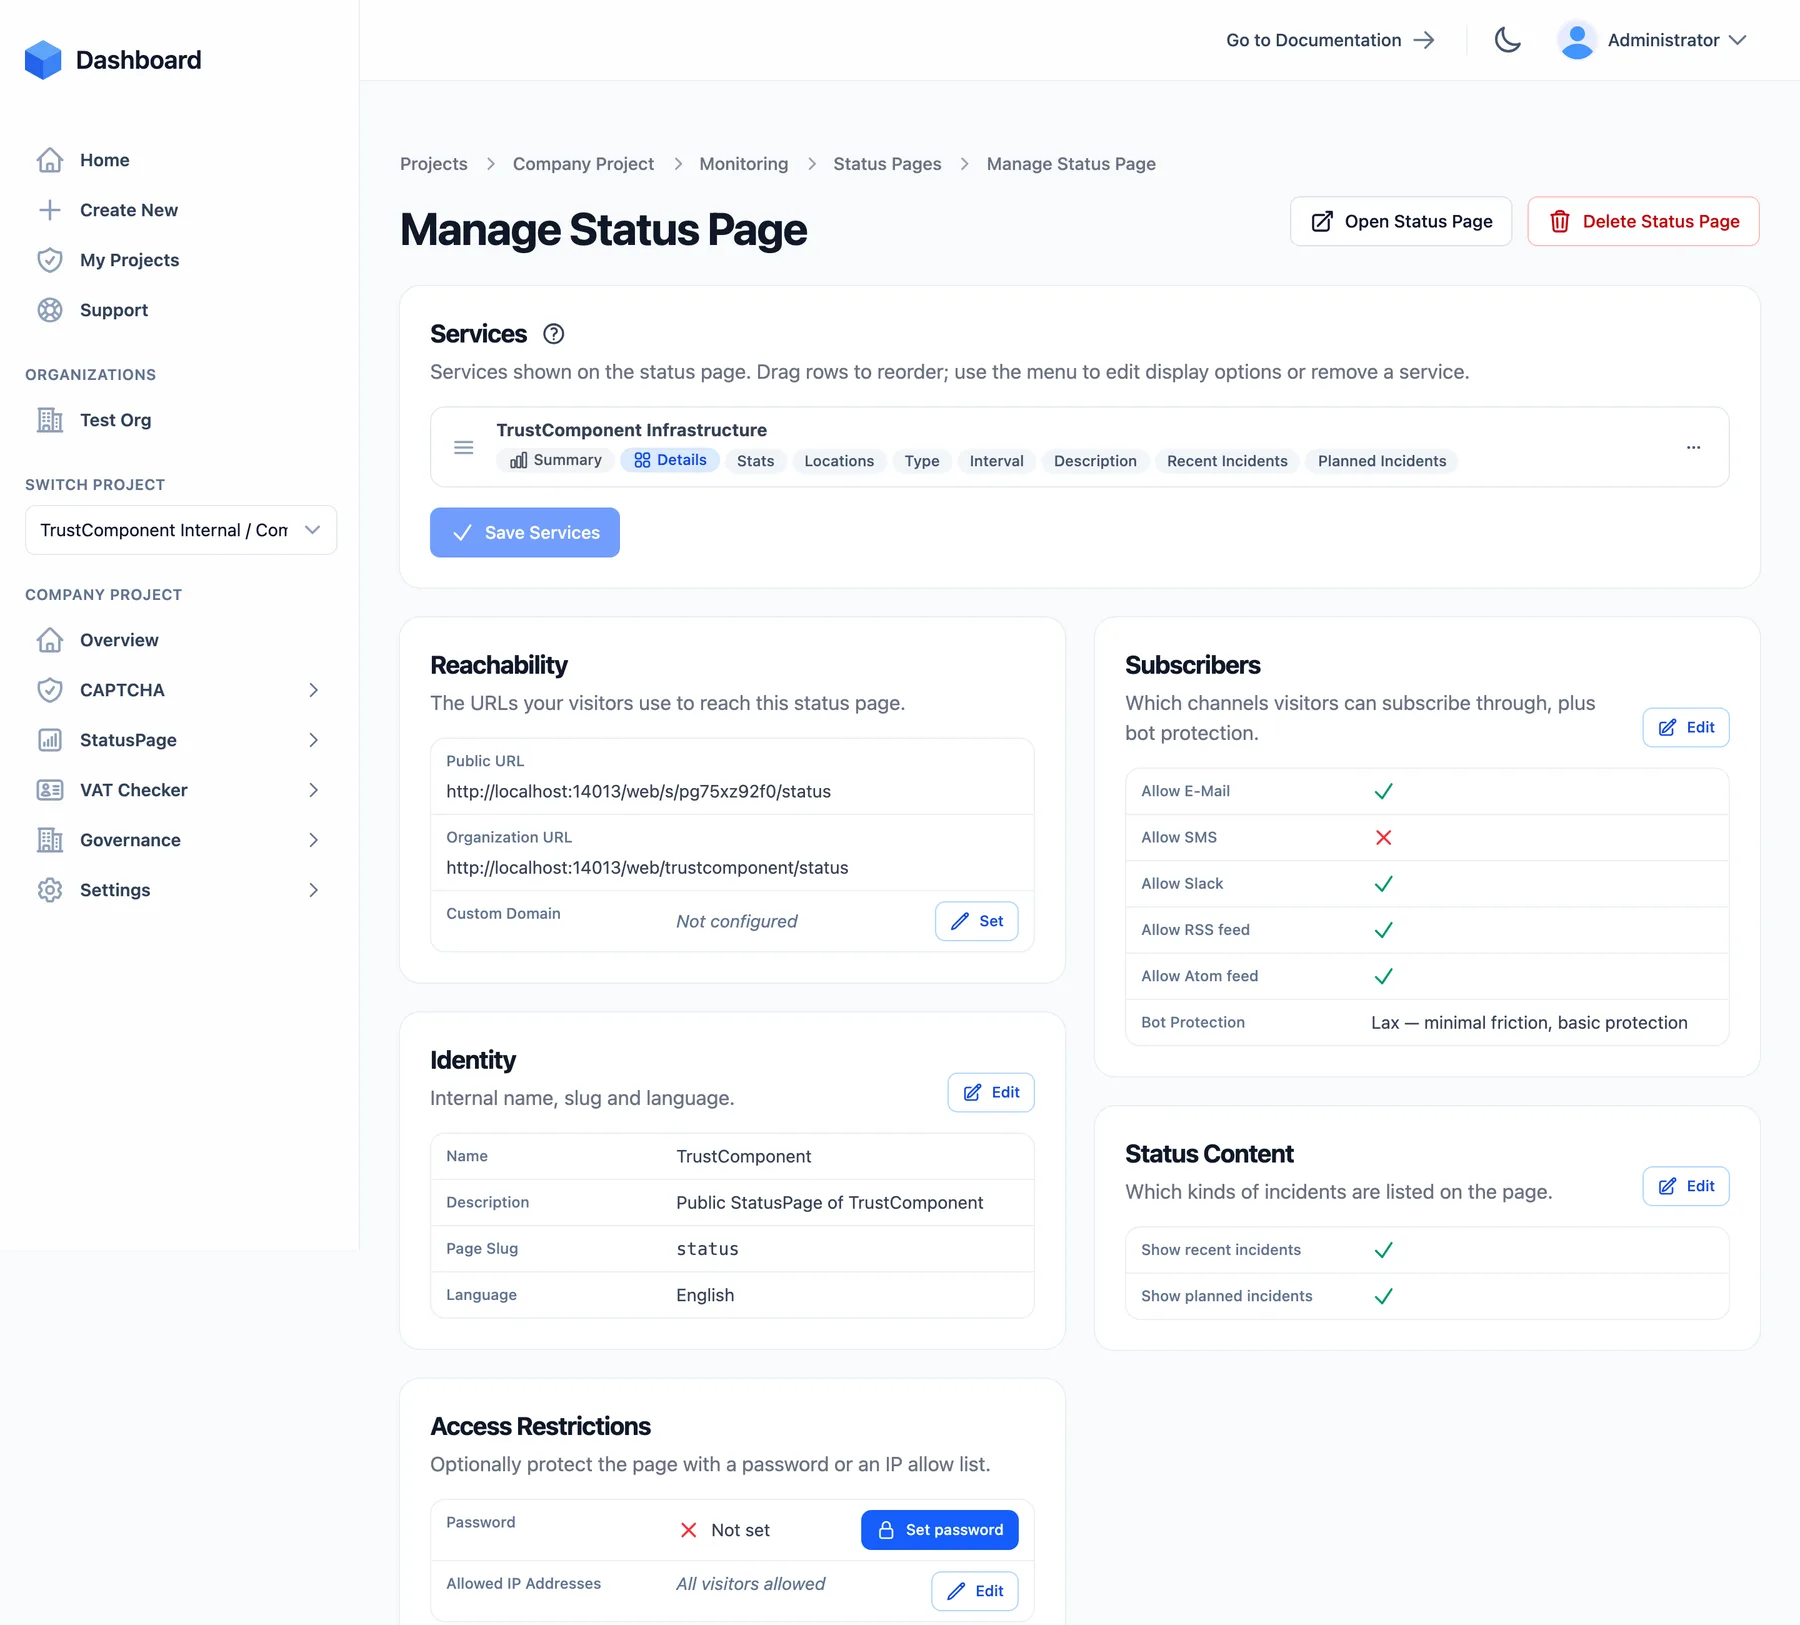Toggle the Locations display chip
This screenshot has width=1800, height=1625.
click(839, 461)
